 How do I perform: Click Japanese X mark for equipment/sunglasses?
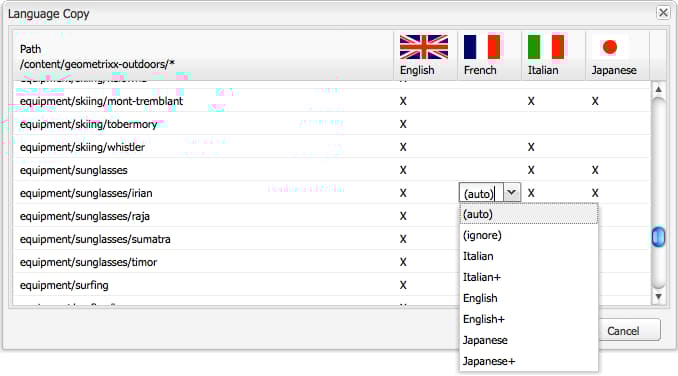595,170
